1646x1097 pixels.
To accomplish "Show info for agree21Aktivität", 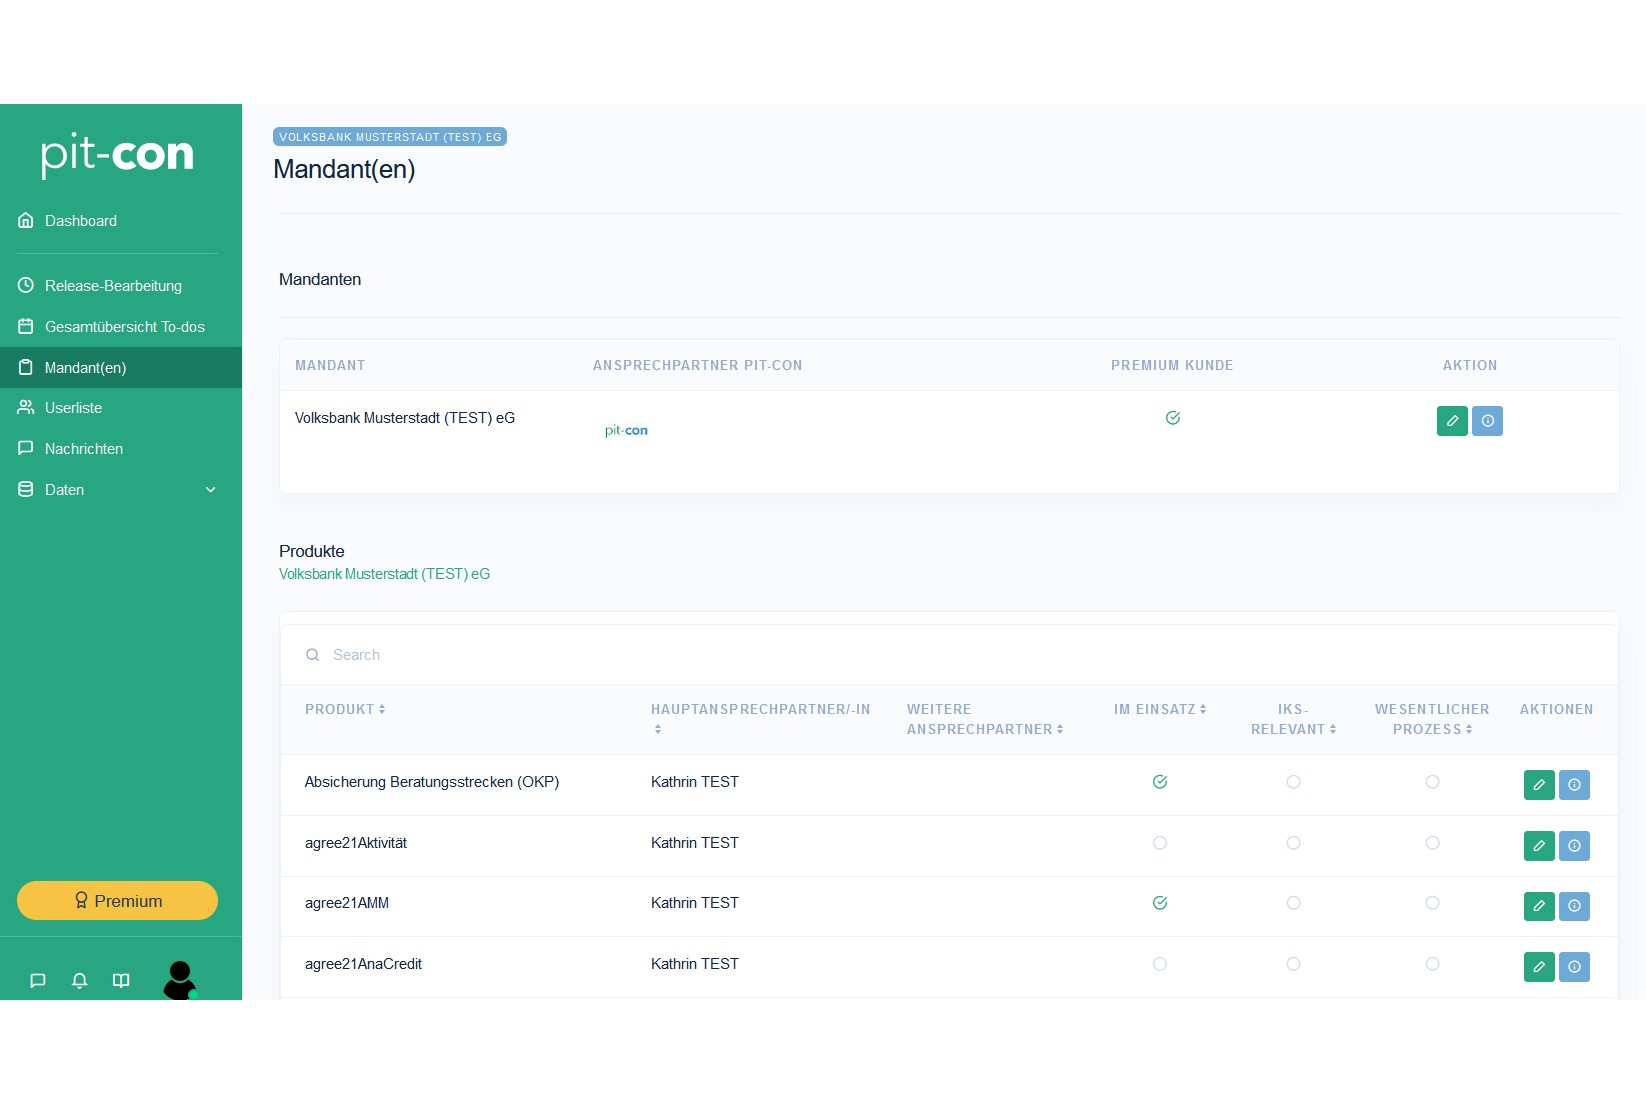I will point(1574,846).
